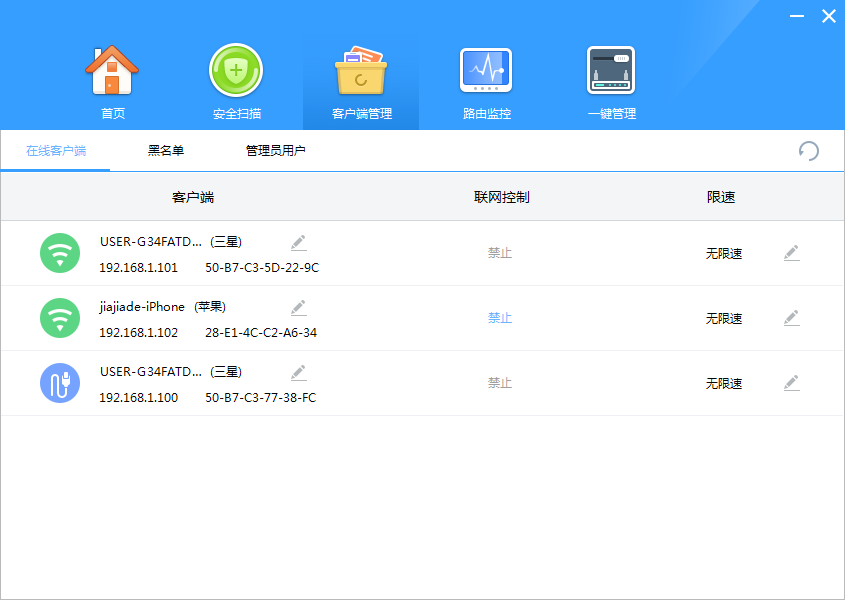Open the 首页 home icon
845x600 pixels.
click(112, 72)
